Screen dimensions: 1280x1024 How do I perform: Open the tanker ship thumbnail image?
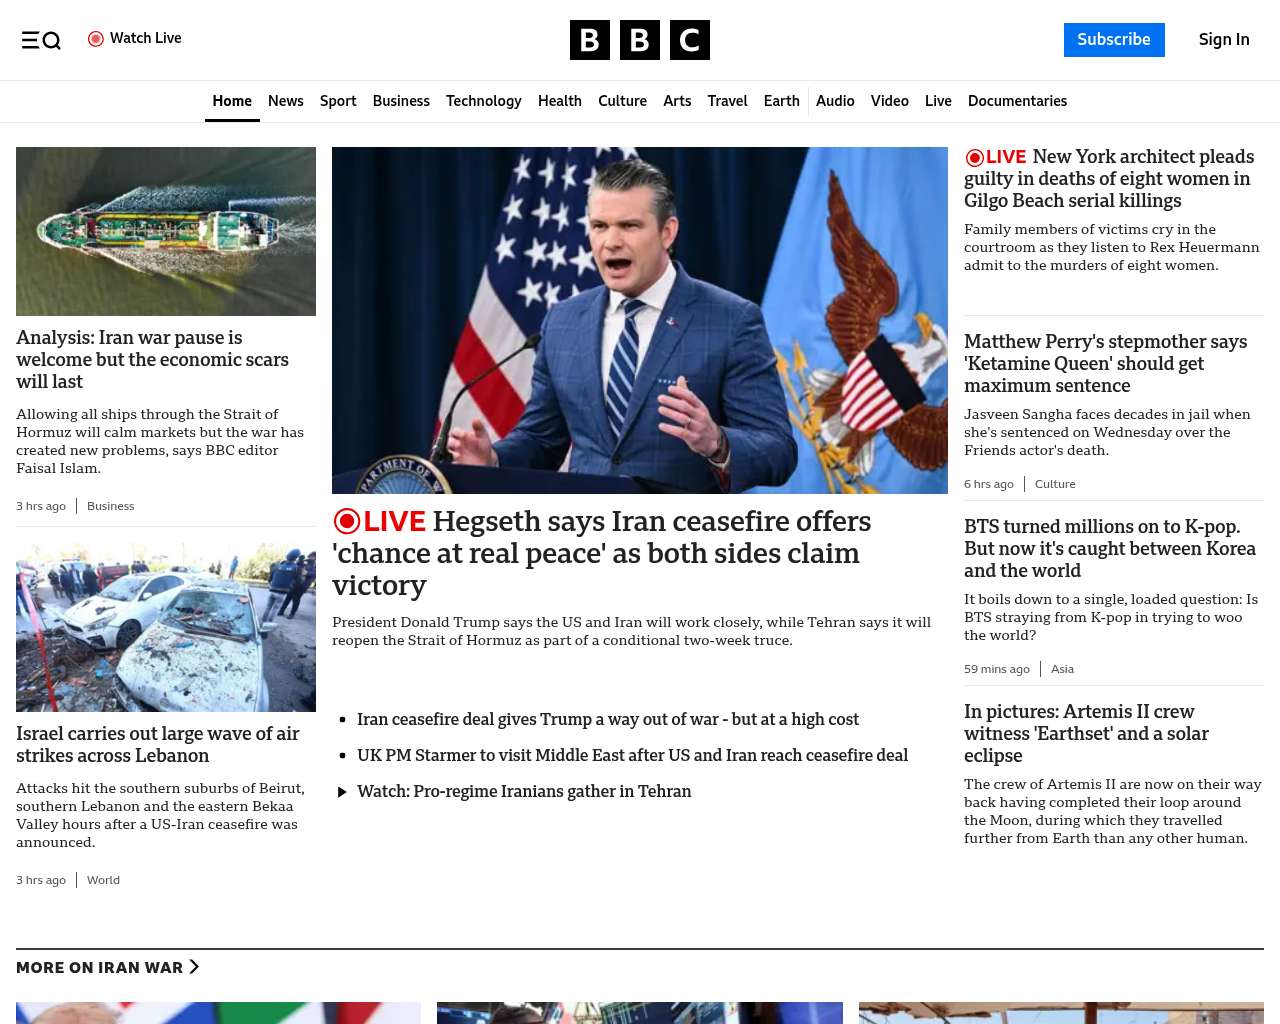pos(166,231)
